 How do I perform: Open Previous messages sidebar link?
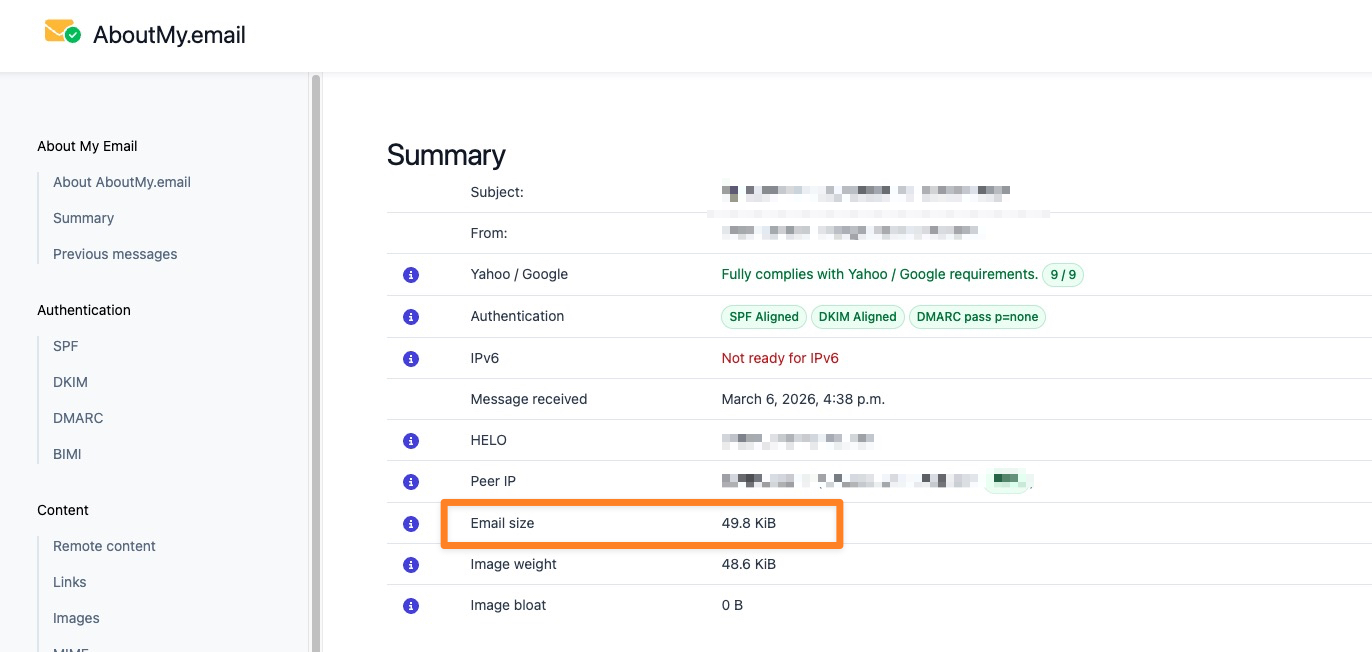(115, 254)
